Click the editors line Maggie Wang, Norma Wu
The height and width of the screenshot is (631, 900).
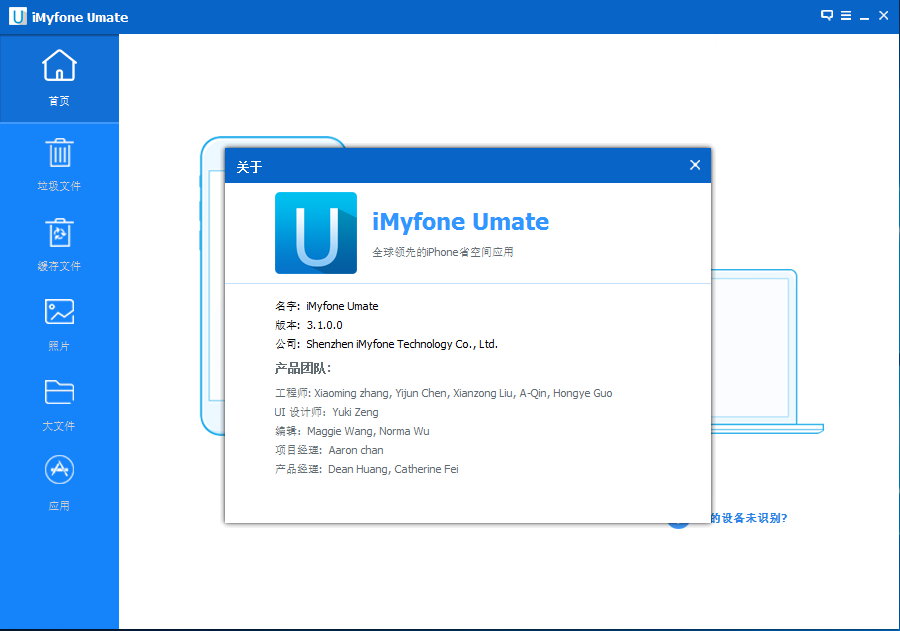point(352,431)
